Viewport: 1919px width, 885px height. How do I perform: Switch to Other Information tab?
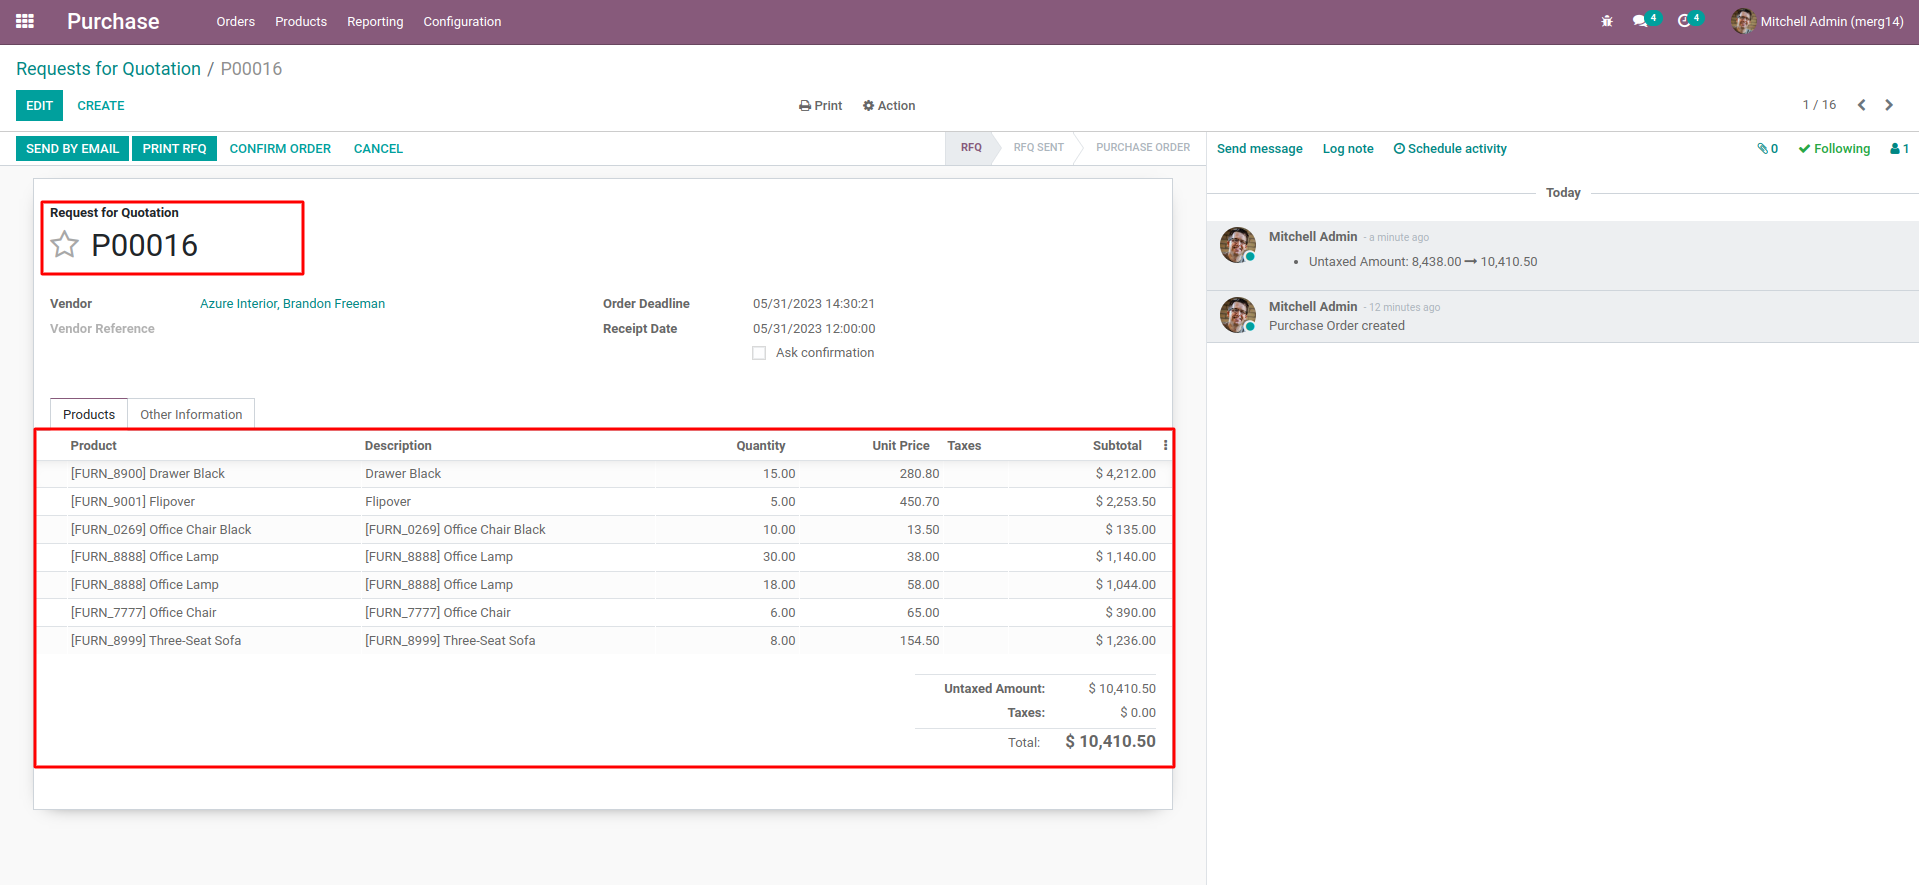pyautogui.click(x=191, y=414)
